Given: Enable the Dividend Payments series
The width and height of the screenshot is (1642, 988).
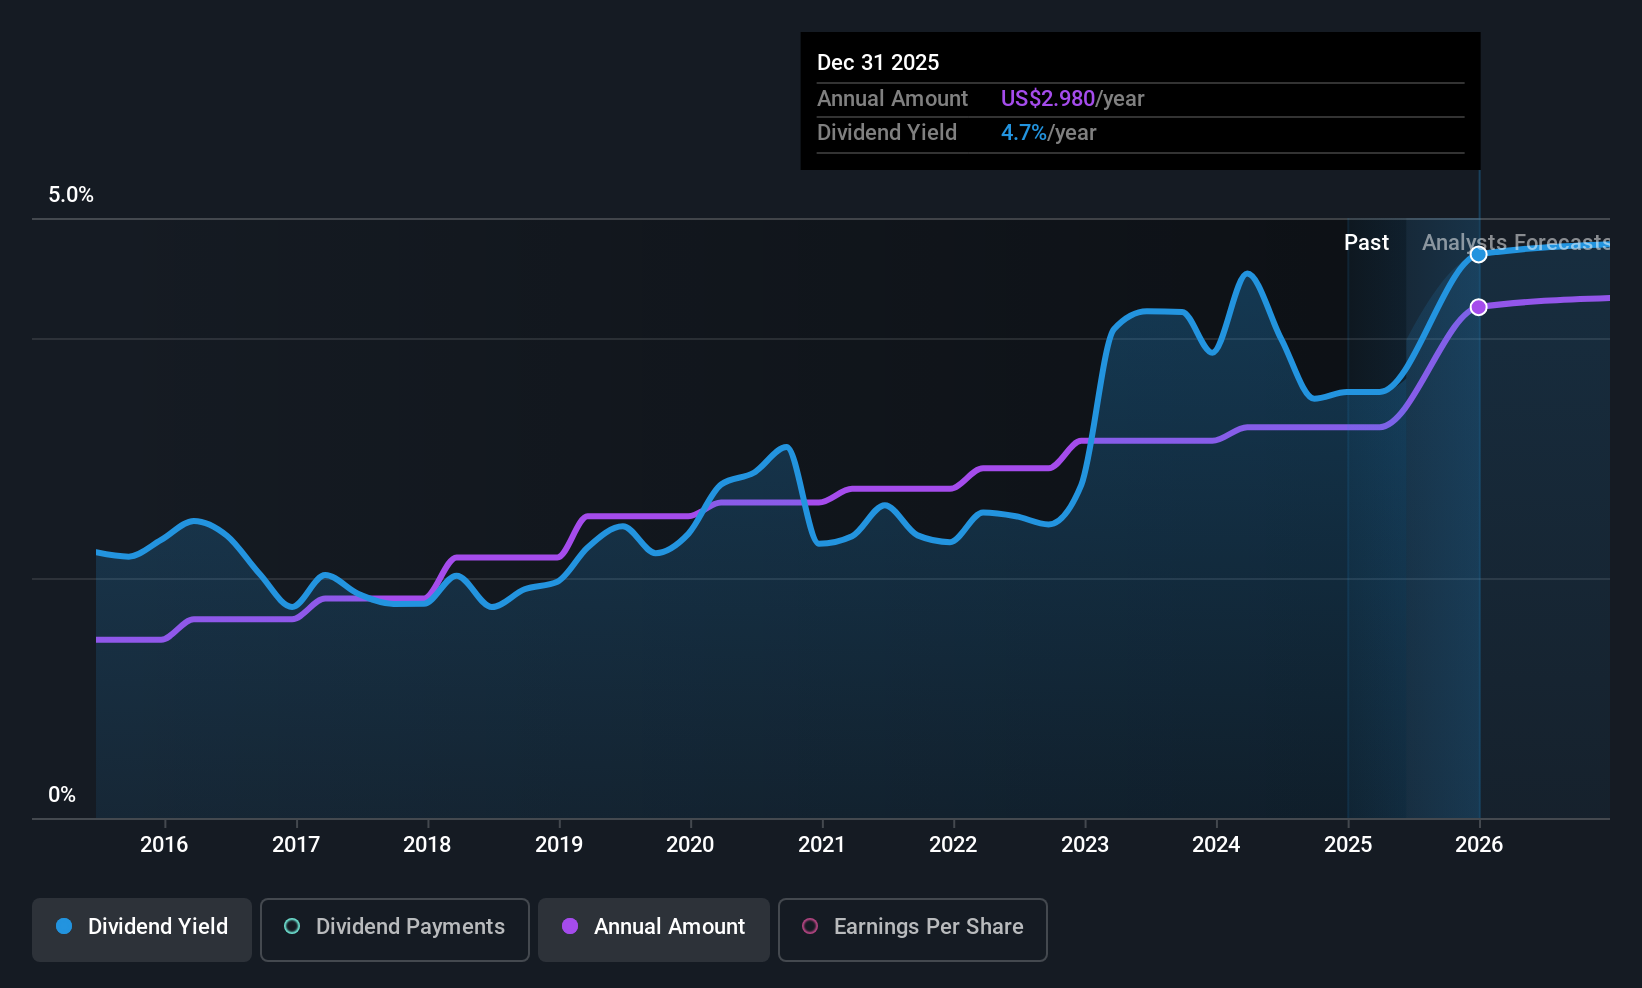Looking at the screenshot, I should (x=395, y=929).
